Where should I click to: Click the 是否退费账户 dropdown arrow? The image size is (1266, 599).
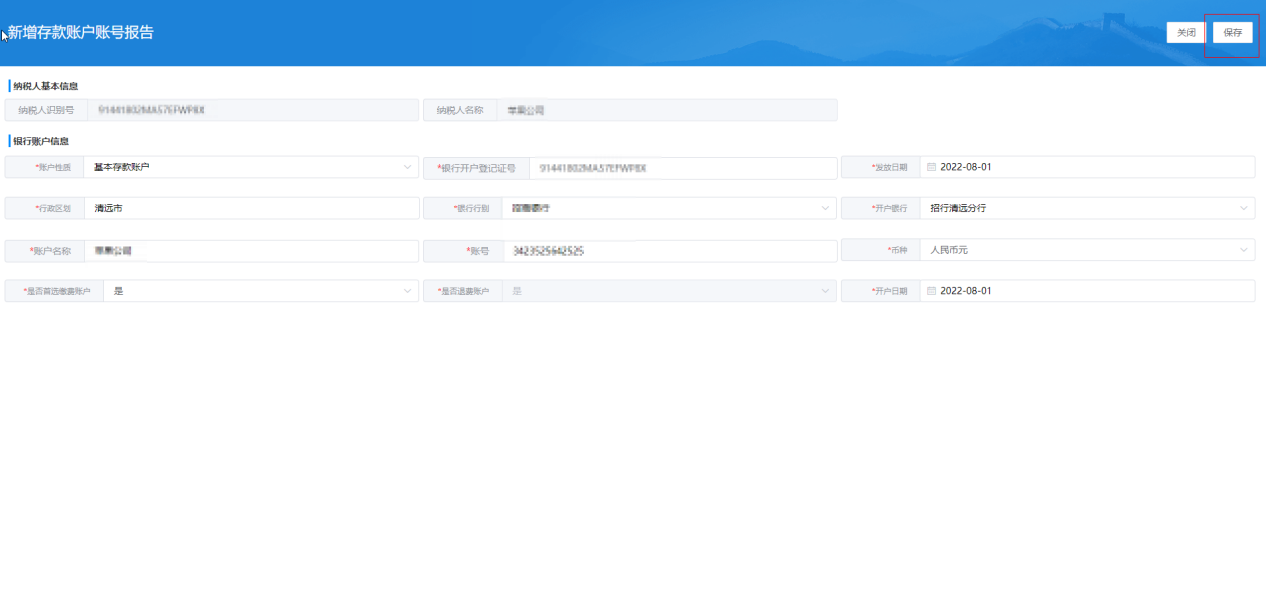pos(825,291)
